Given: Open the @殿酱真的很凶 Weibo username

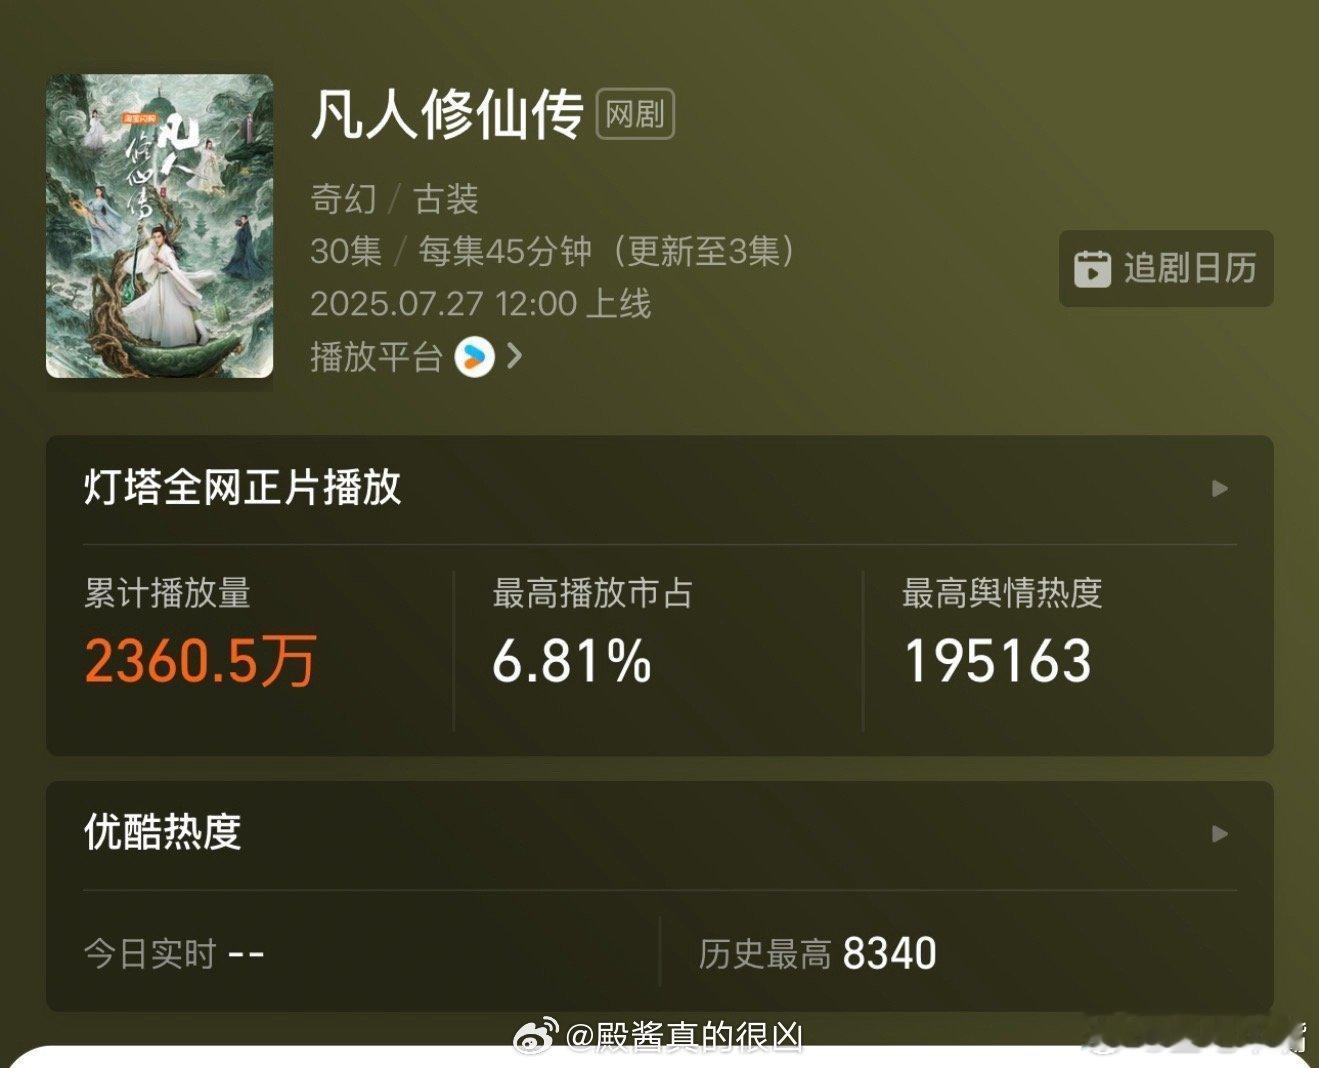Looking at the screenshot, I should click(685, 1037).
